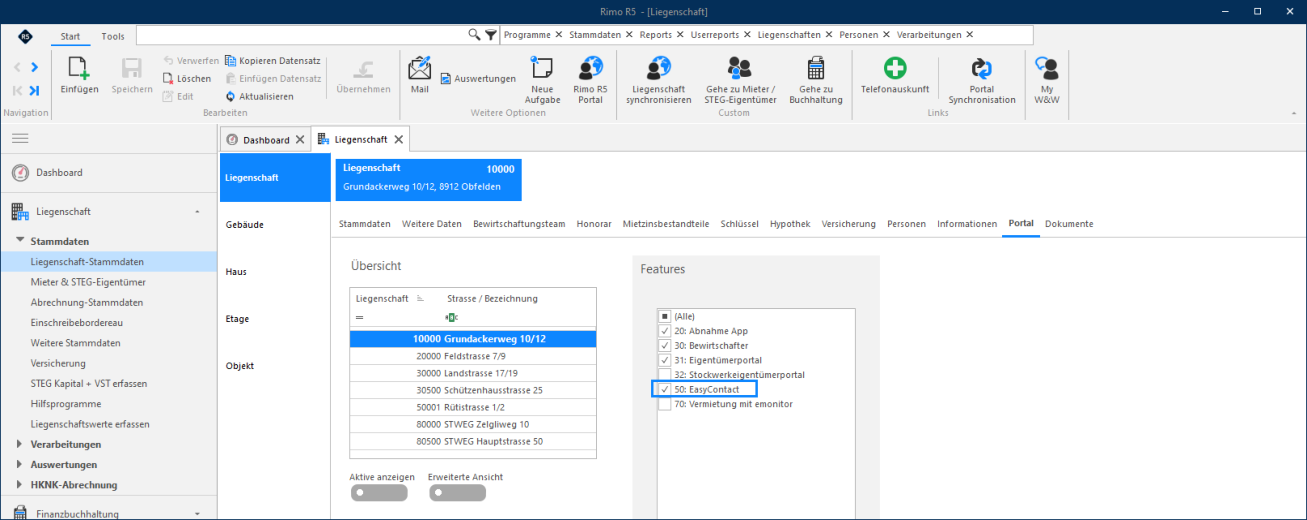1307x520 pixels.
Task: Collapse the Liegenschaft sidebar section
Action: pos(197,212)
